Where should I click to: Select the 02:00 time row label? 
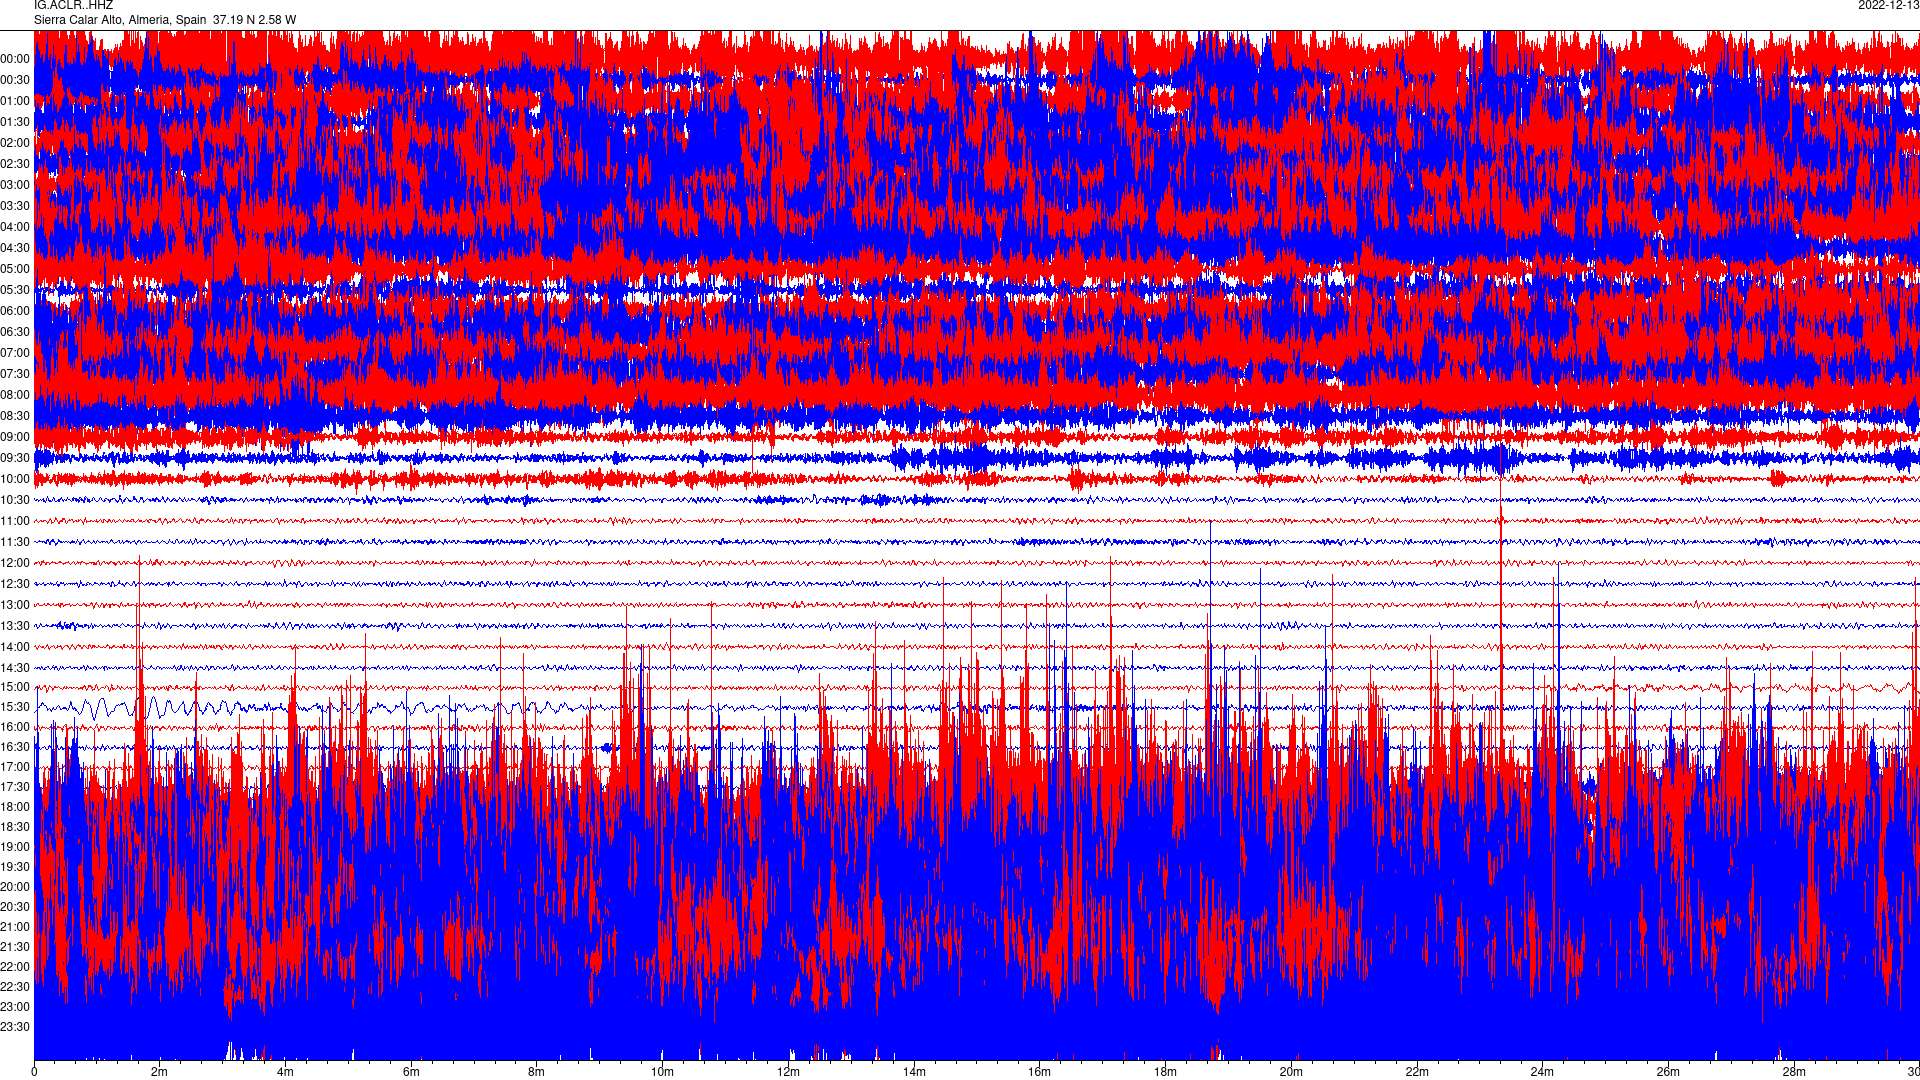coord(15,143)
